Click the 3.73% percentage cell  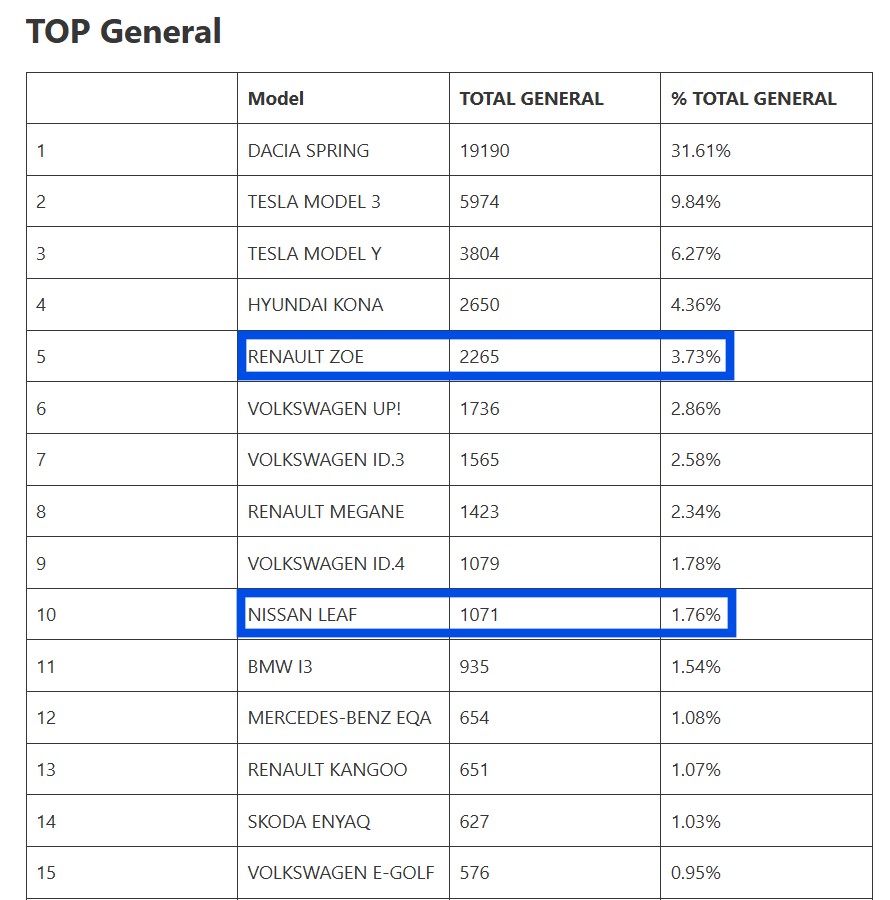pyautogui.click(x=695, y=357)
